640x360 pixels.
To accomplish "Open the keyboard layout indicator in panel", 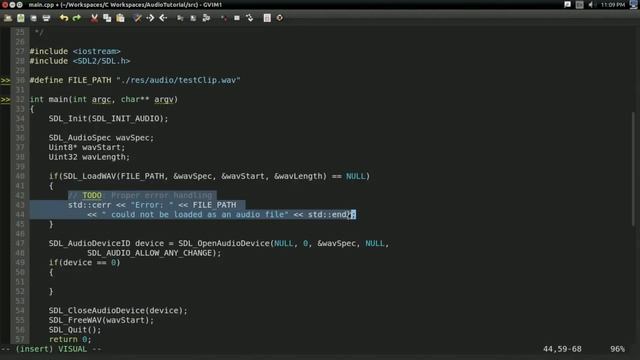I will click(x=579, y=4).
